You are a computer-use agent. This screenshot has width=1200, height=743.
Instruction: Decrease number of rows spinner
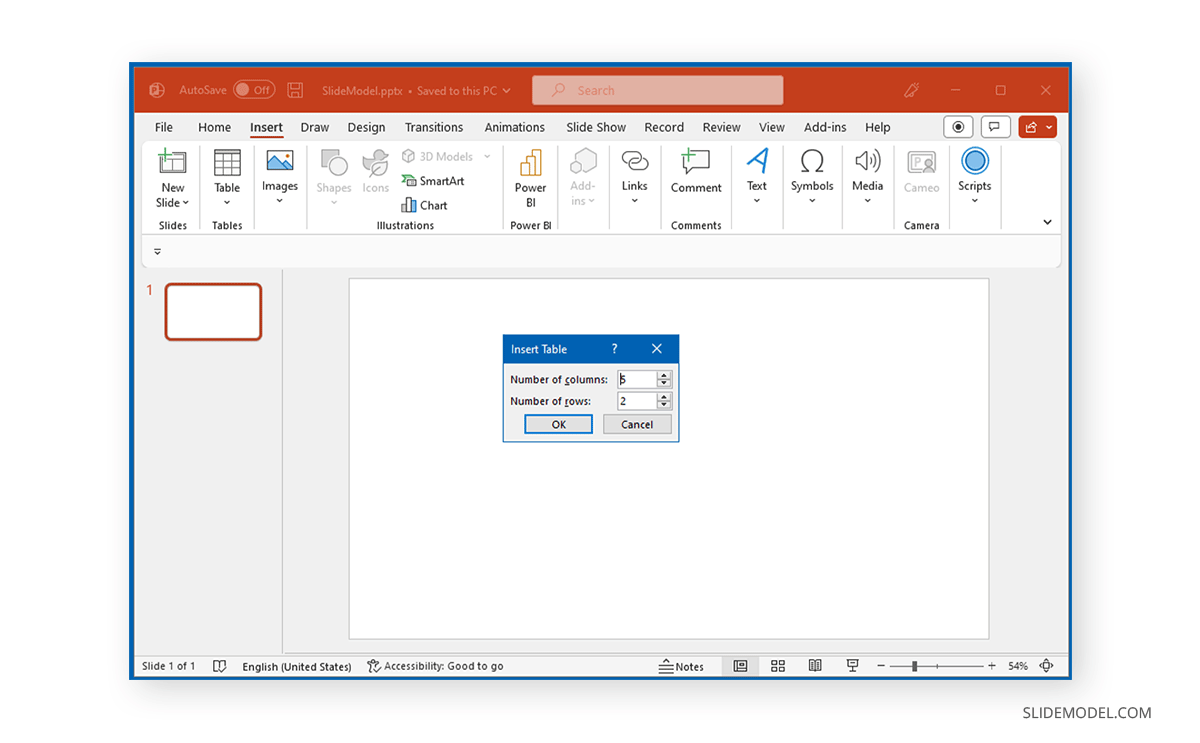[664, 405]
